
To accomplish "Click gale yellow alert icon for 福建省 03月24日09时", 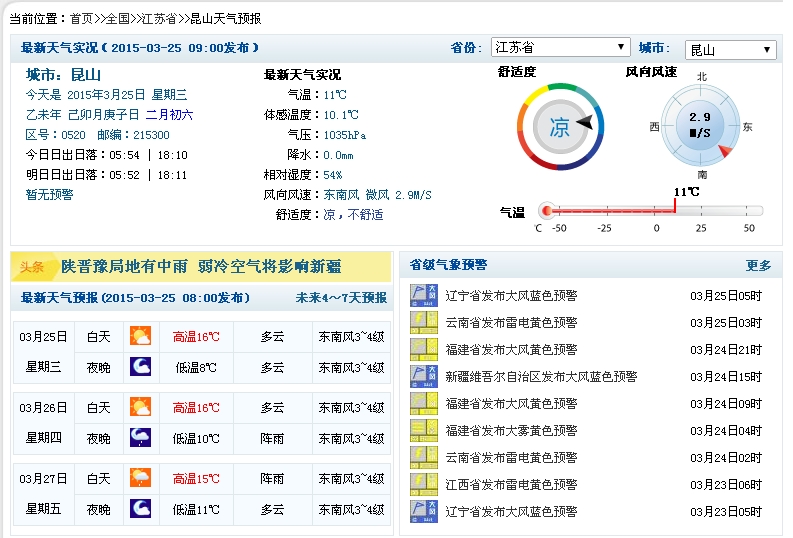I will [424, 404].
